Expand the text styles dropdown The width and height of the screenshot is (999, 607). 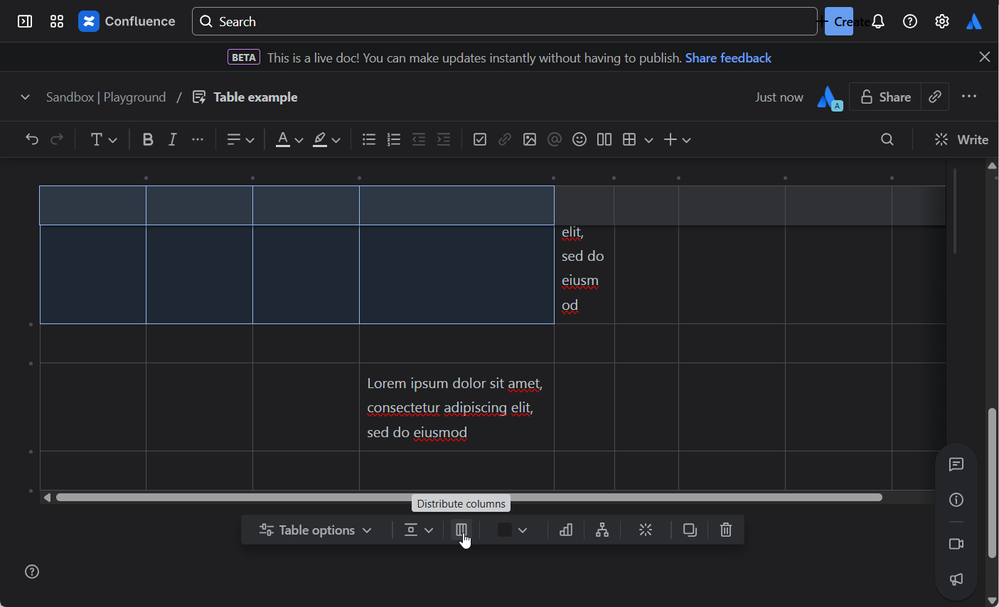[x=104, y=140]
